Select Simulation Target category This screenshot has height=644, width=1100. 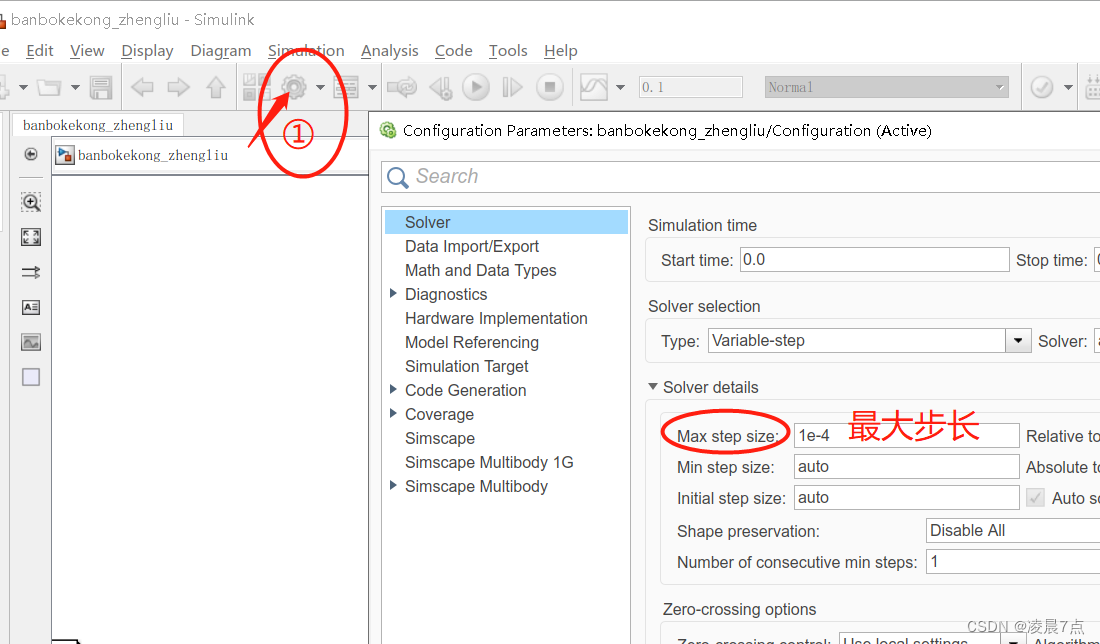(467, 366)
